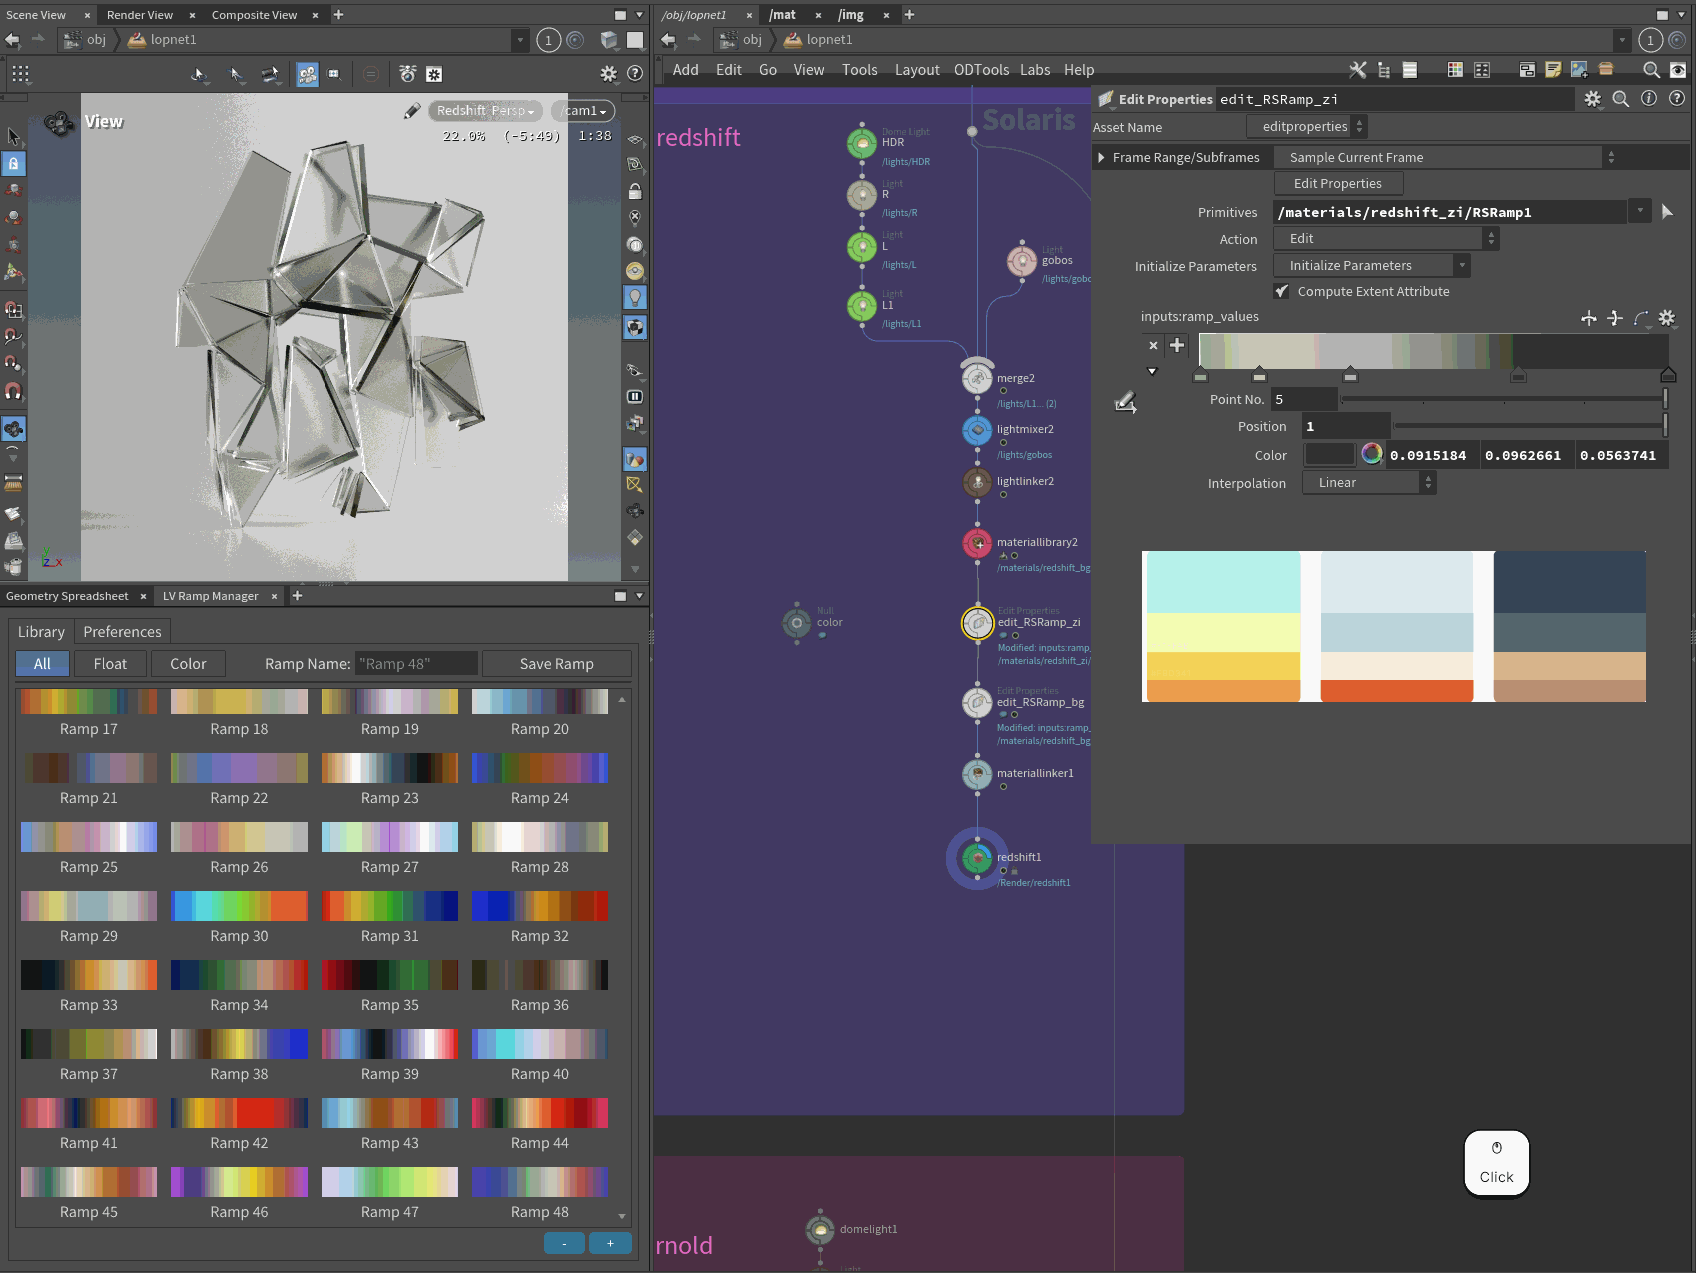The height and width of the screenshot is (1273, 1696).
Task: Open the Sample Current Frame dropdown
Action: pyautogui.click(x=1448, y=157)
